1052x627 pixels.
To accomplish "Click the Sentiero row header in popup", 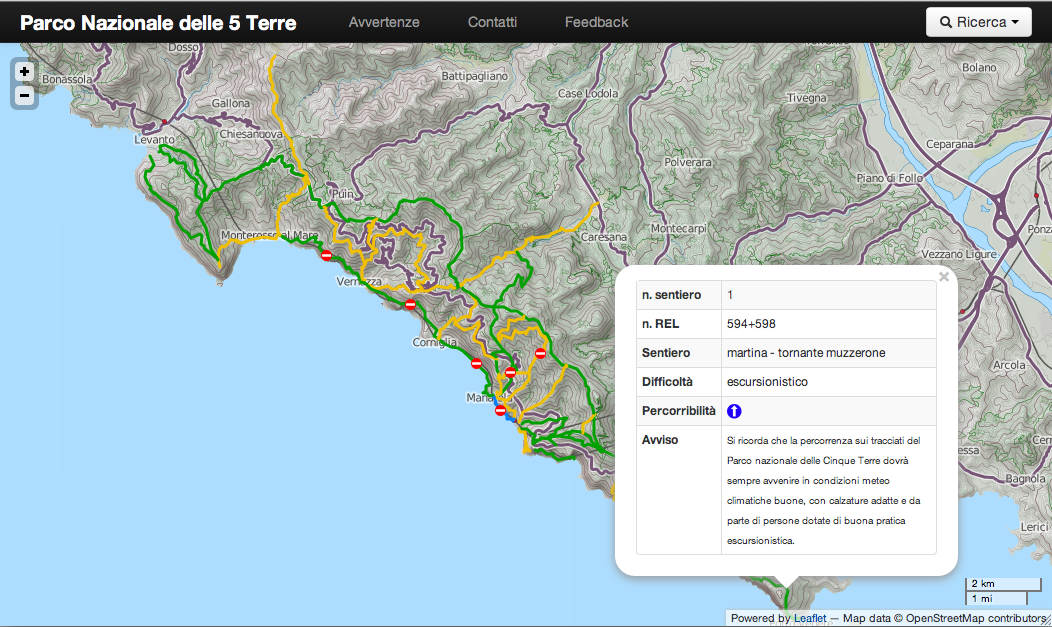I will coord(666,353).
